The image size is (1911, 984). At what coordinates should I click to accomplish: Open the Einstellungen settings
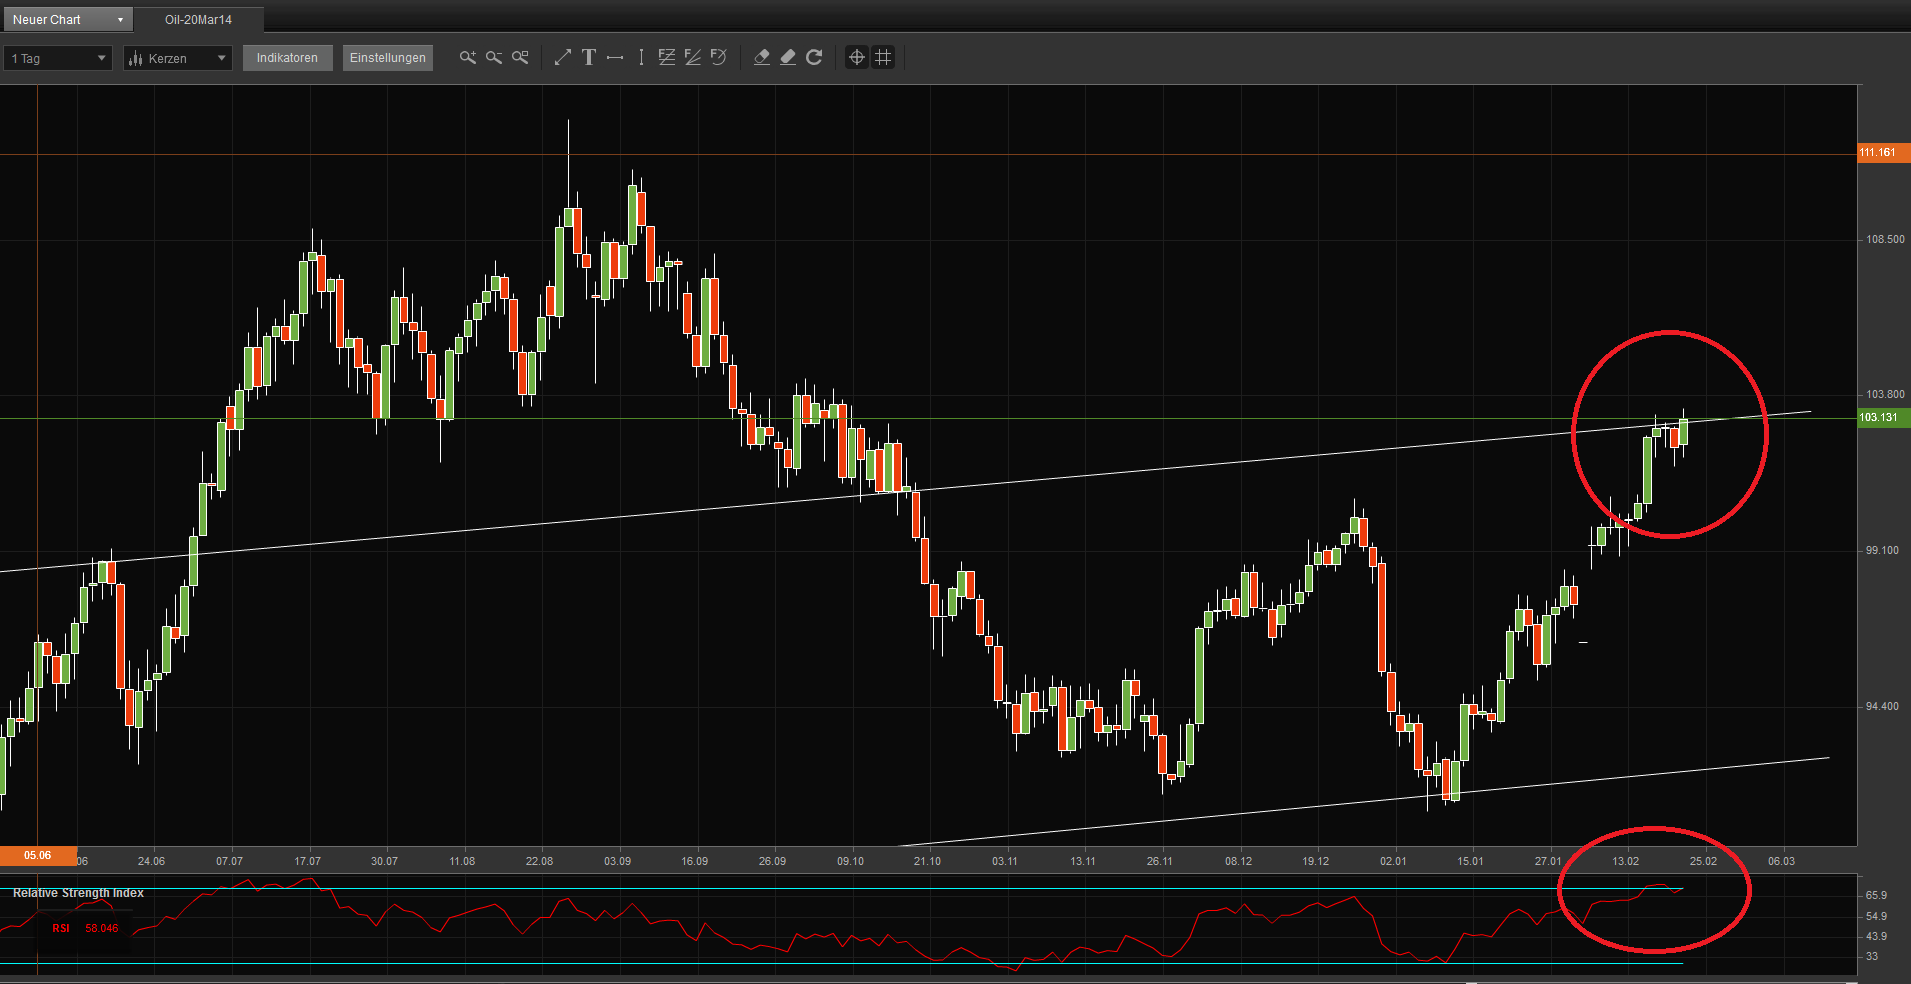387,57
